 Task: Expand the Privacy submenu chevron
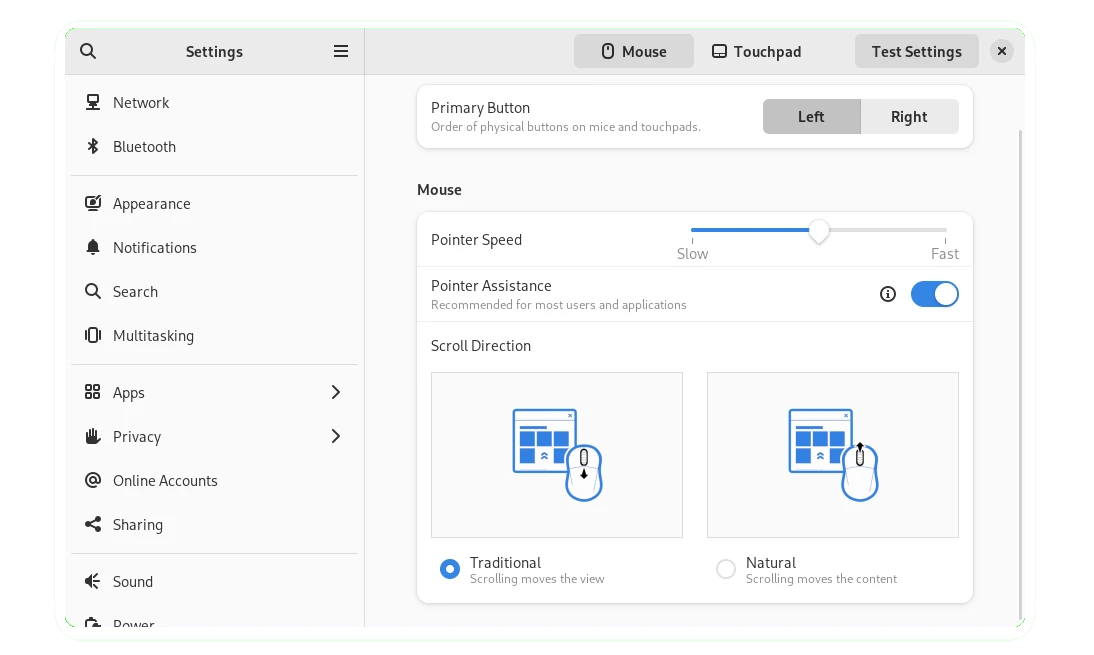(336, 436)
